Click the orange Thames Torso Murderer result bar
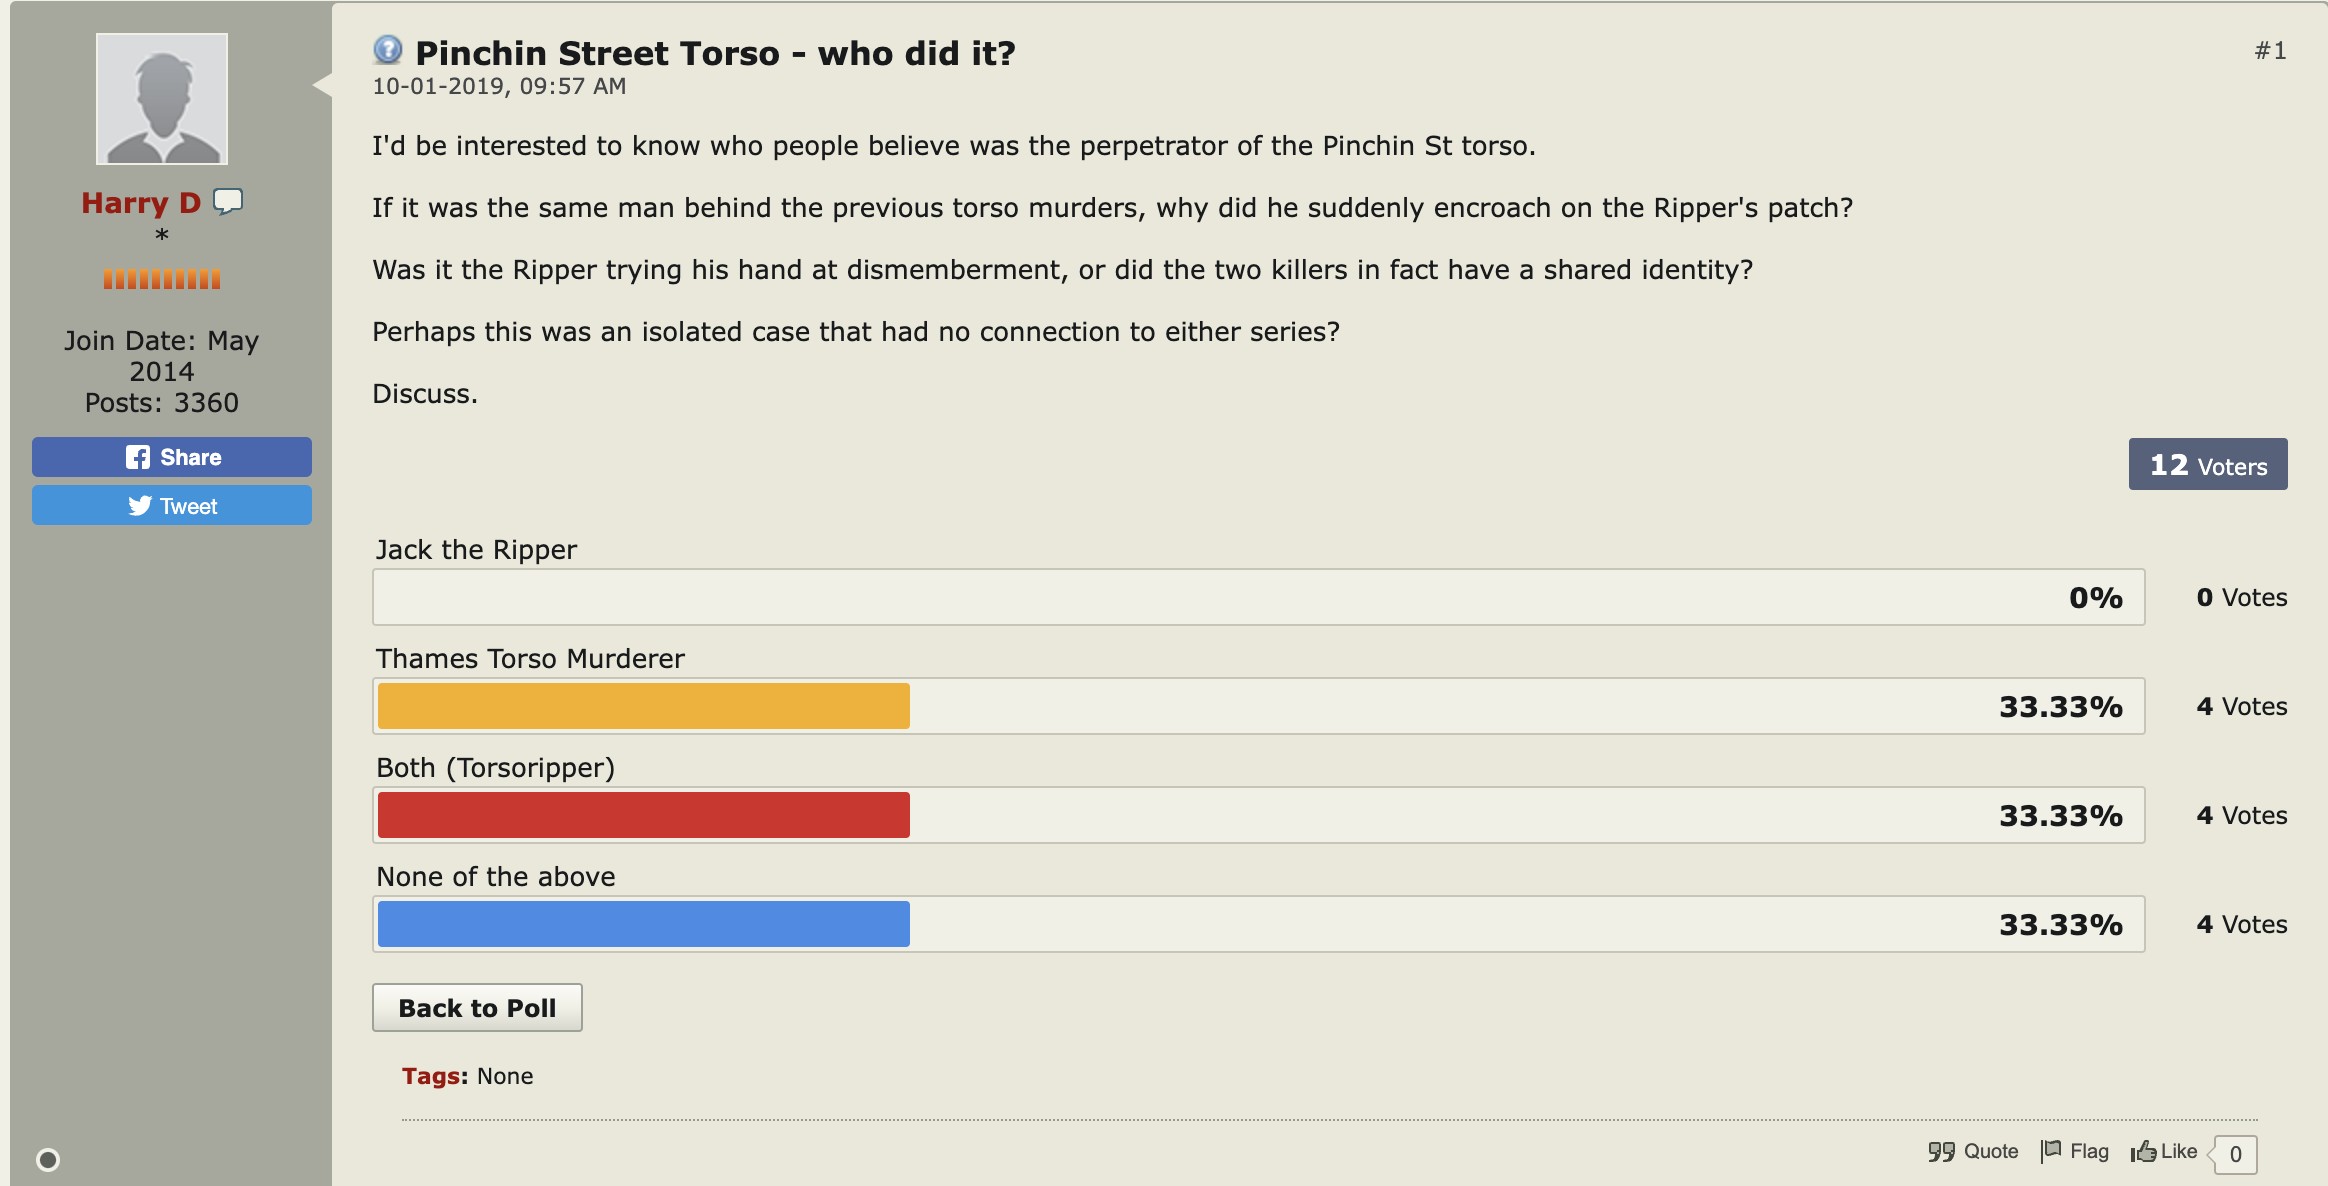 [644, 706]
